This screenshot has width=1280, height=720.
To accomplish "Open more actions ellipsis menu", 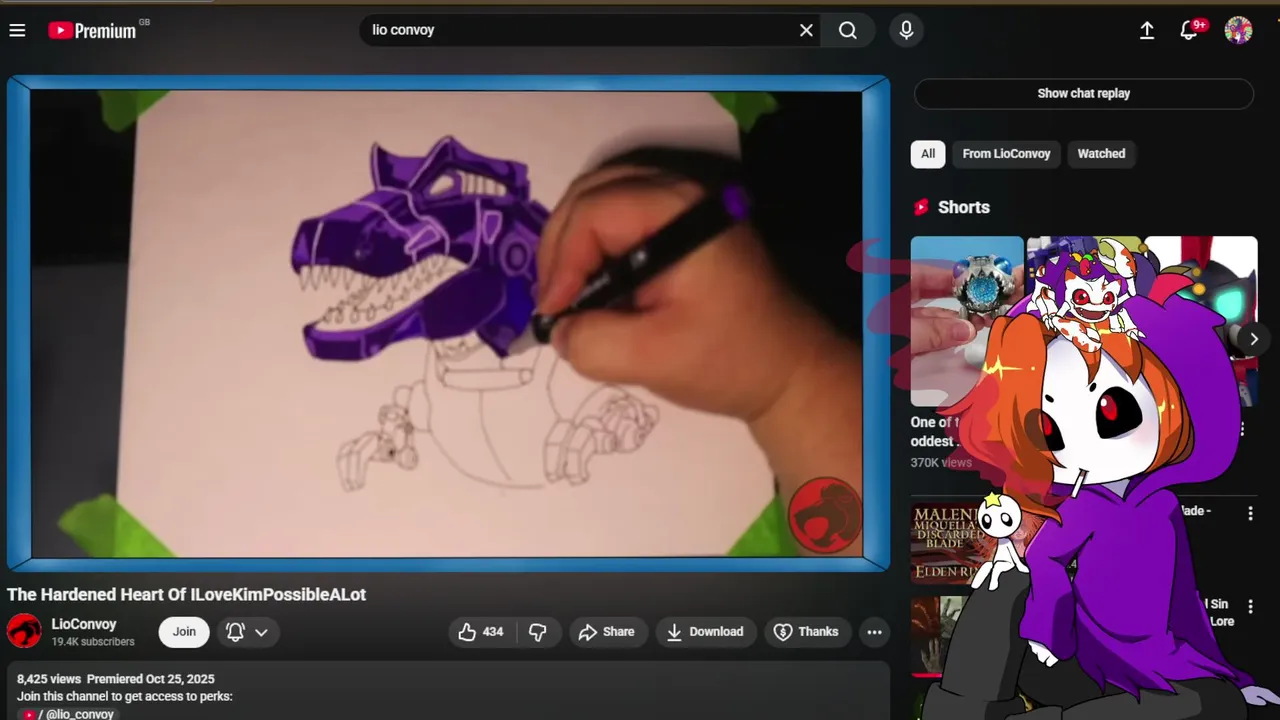I will pyautogui.click(x=874, y=632).
